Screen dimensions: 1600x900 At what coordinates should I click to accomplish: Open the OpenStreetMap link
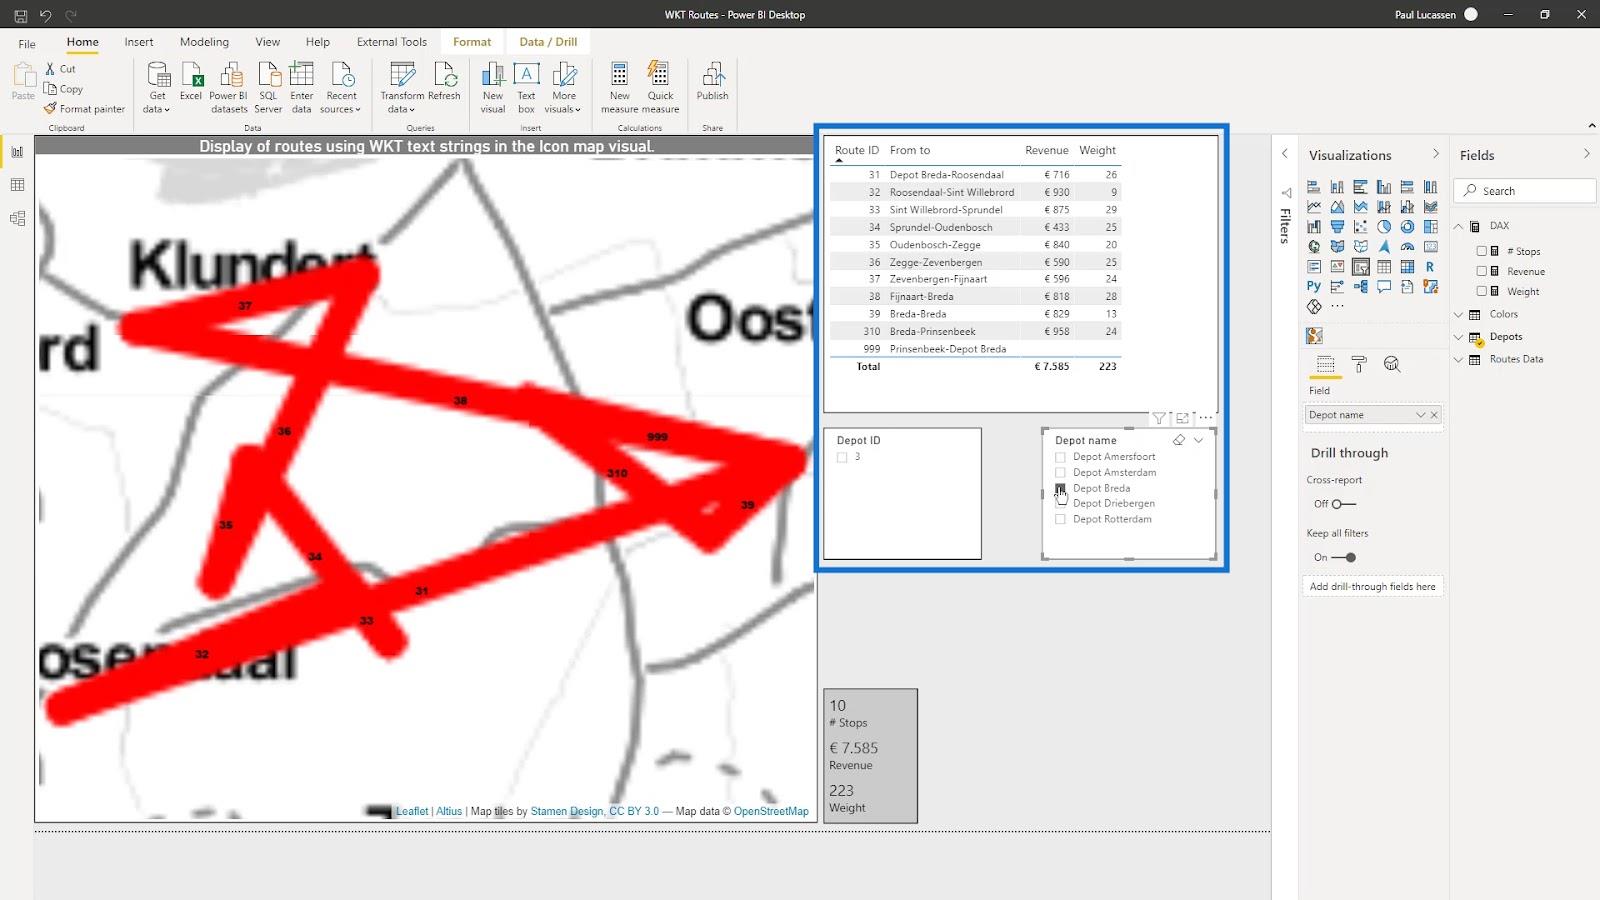coord(771,811)
